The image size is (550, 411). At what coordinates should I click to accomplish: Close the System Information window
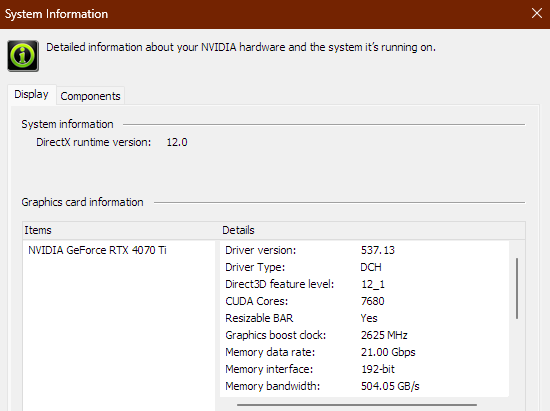[536, 14]
